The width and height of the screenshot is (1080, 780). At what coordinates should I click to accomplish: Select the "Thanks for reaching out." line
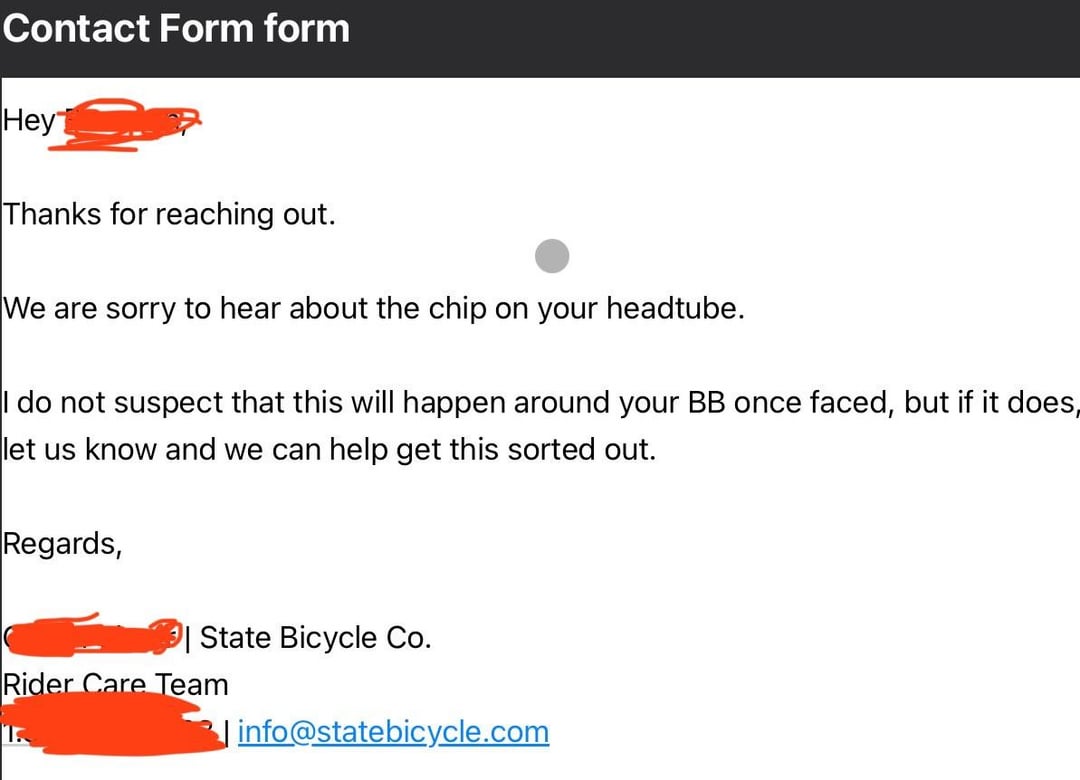(169, 214)
